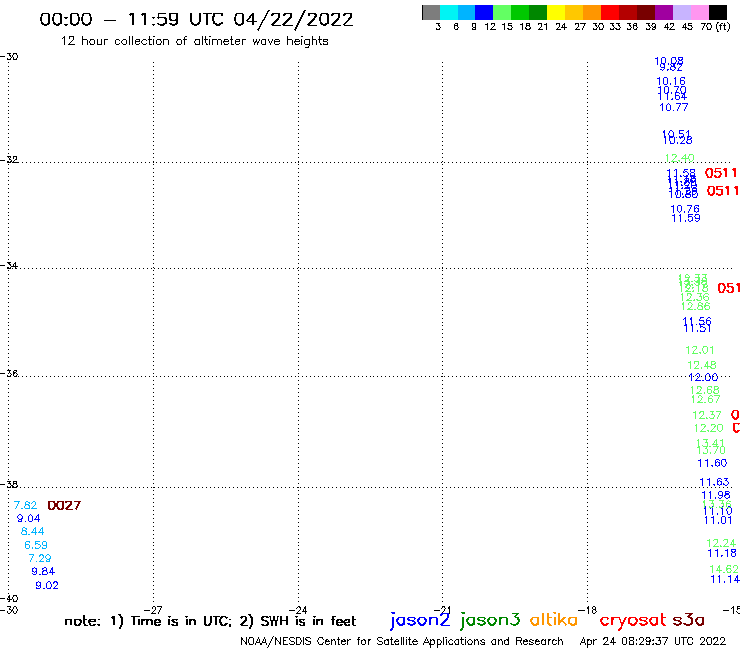Click wave height value 6.59
Screen dimensions: 740x650
tap(36, 545)
